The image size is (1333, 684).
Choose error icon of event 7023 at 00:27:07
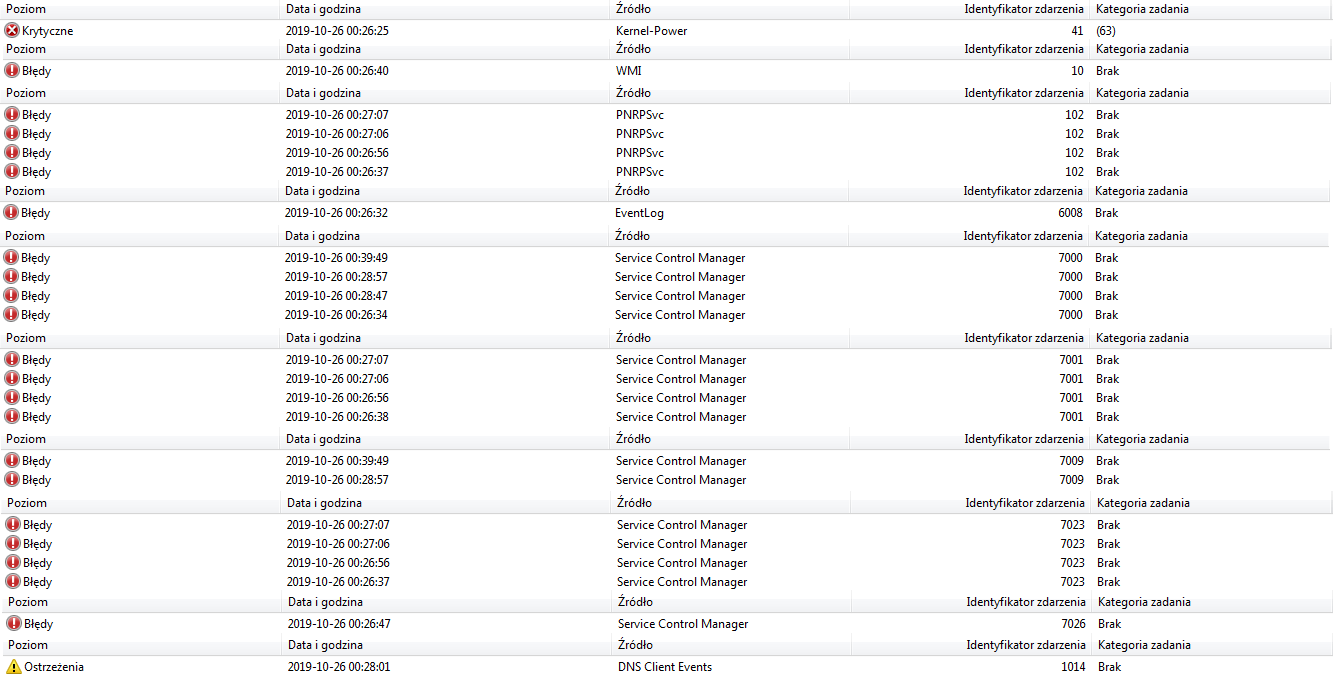14,525
